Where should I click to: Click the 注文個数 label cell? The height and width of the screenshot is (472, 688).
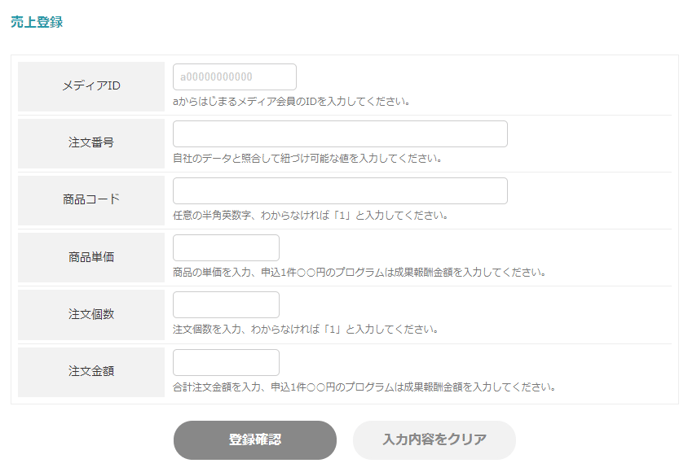point(91,315)
